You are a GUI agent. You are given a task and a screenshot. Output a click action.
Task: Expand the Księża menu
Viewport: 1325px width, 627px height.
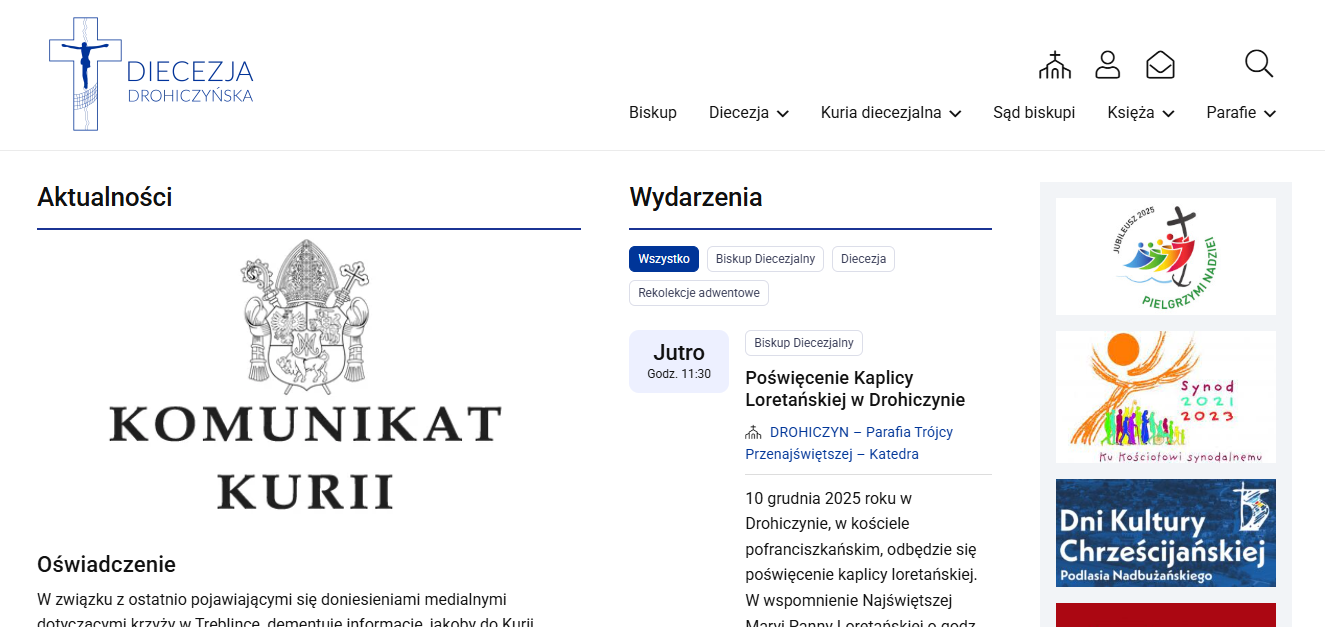[x=1141, y=113]
